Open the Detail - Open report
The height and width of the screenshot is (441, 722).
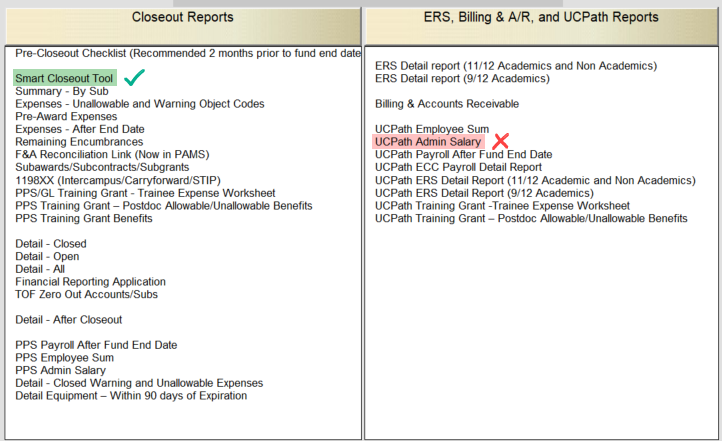coord(47,256)
